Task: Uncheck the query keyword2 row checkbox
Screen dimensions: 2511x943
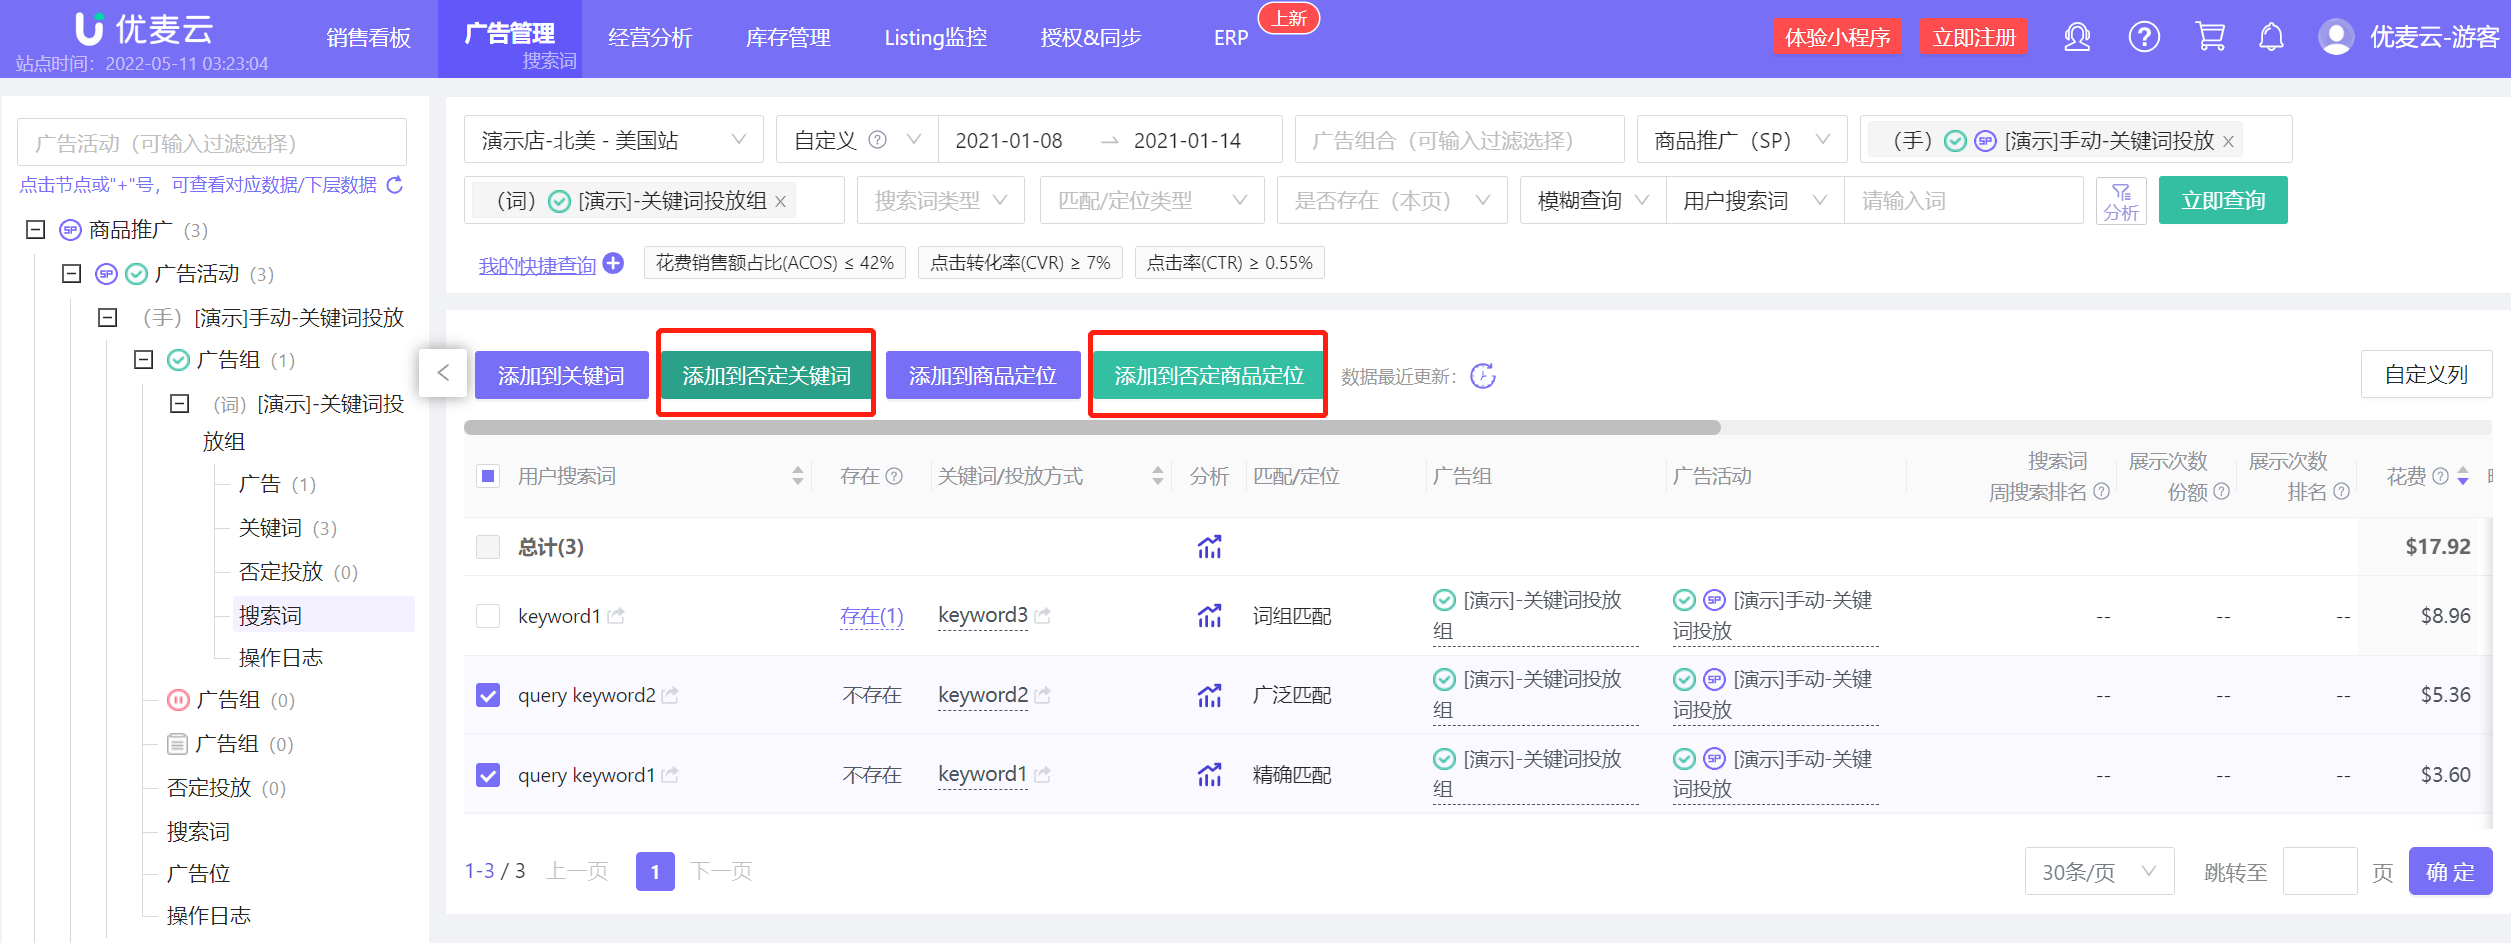Action: click(488, 695)
